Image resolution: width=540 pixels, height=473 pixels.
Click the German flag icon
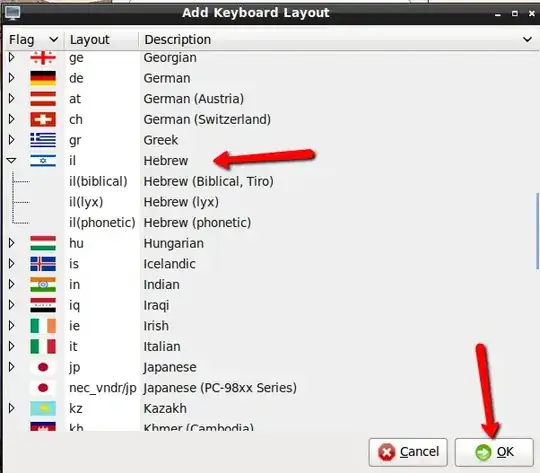click(x=43, y=78)
